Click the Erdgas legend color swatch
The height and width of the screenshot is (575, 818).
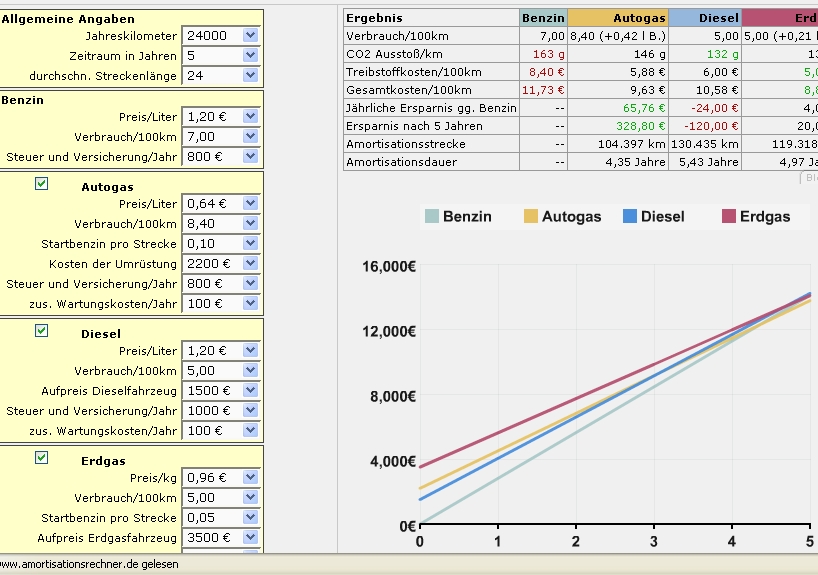pos(728,216)
